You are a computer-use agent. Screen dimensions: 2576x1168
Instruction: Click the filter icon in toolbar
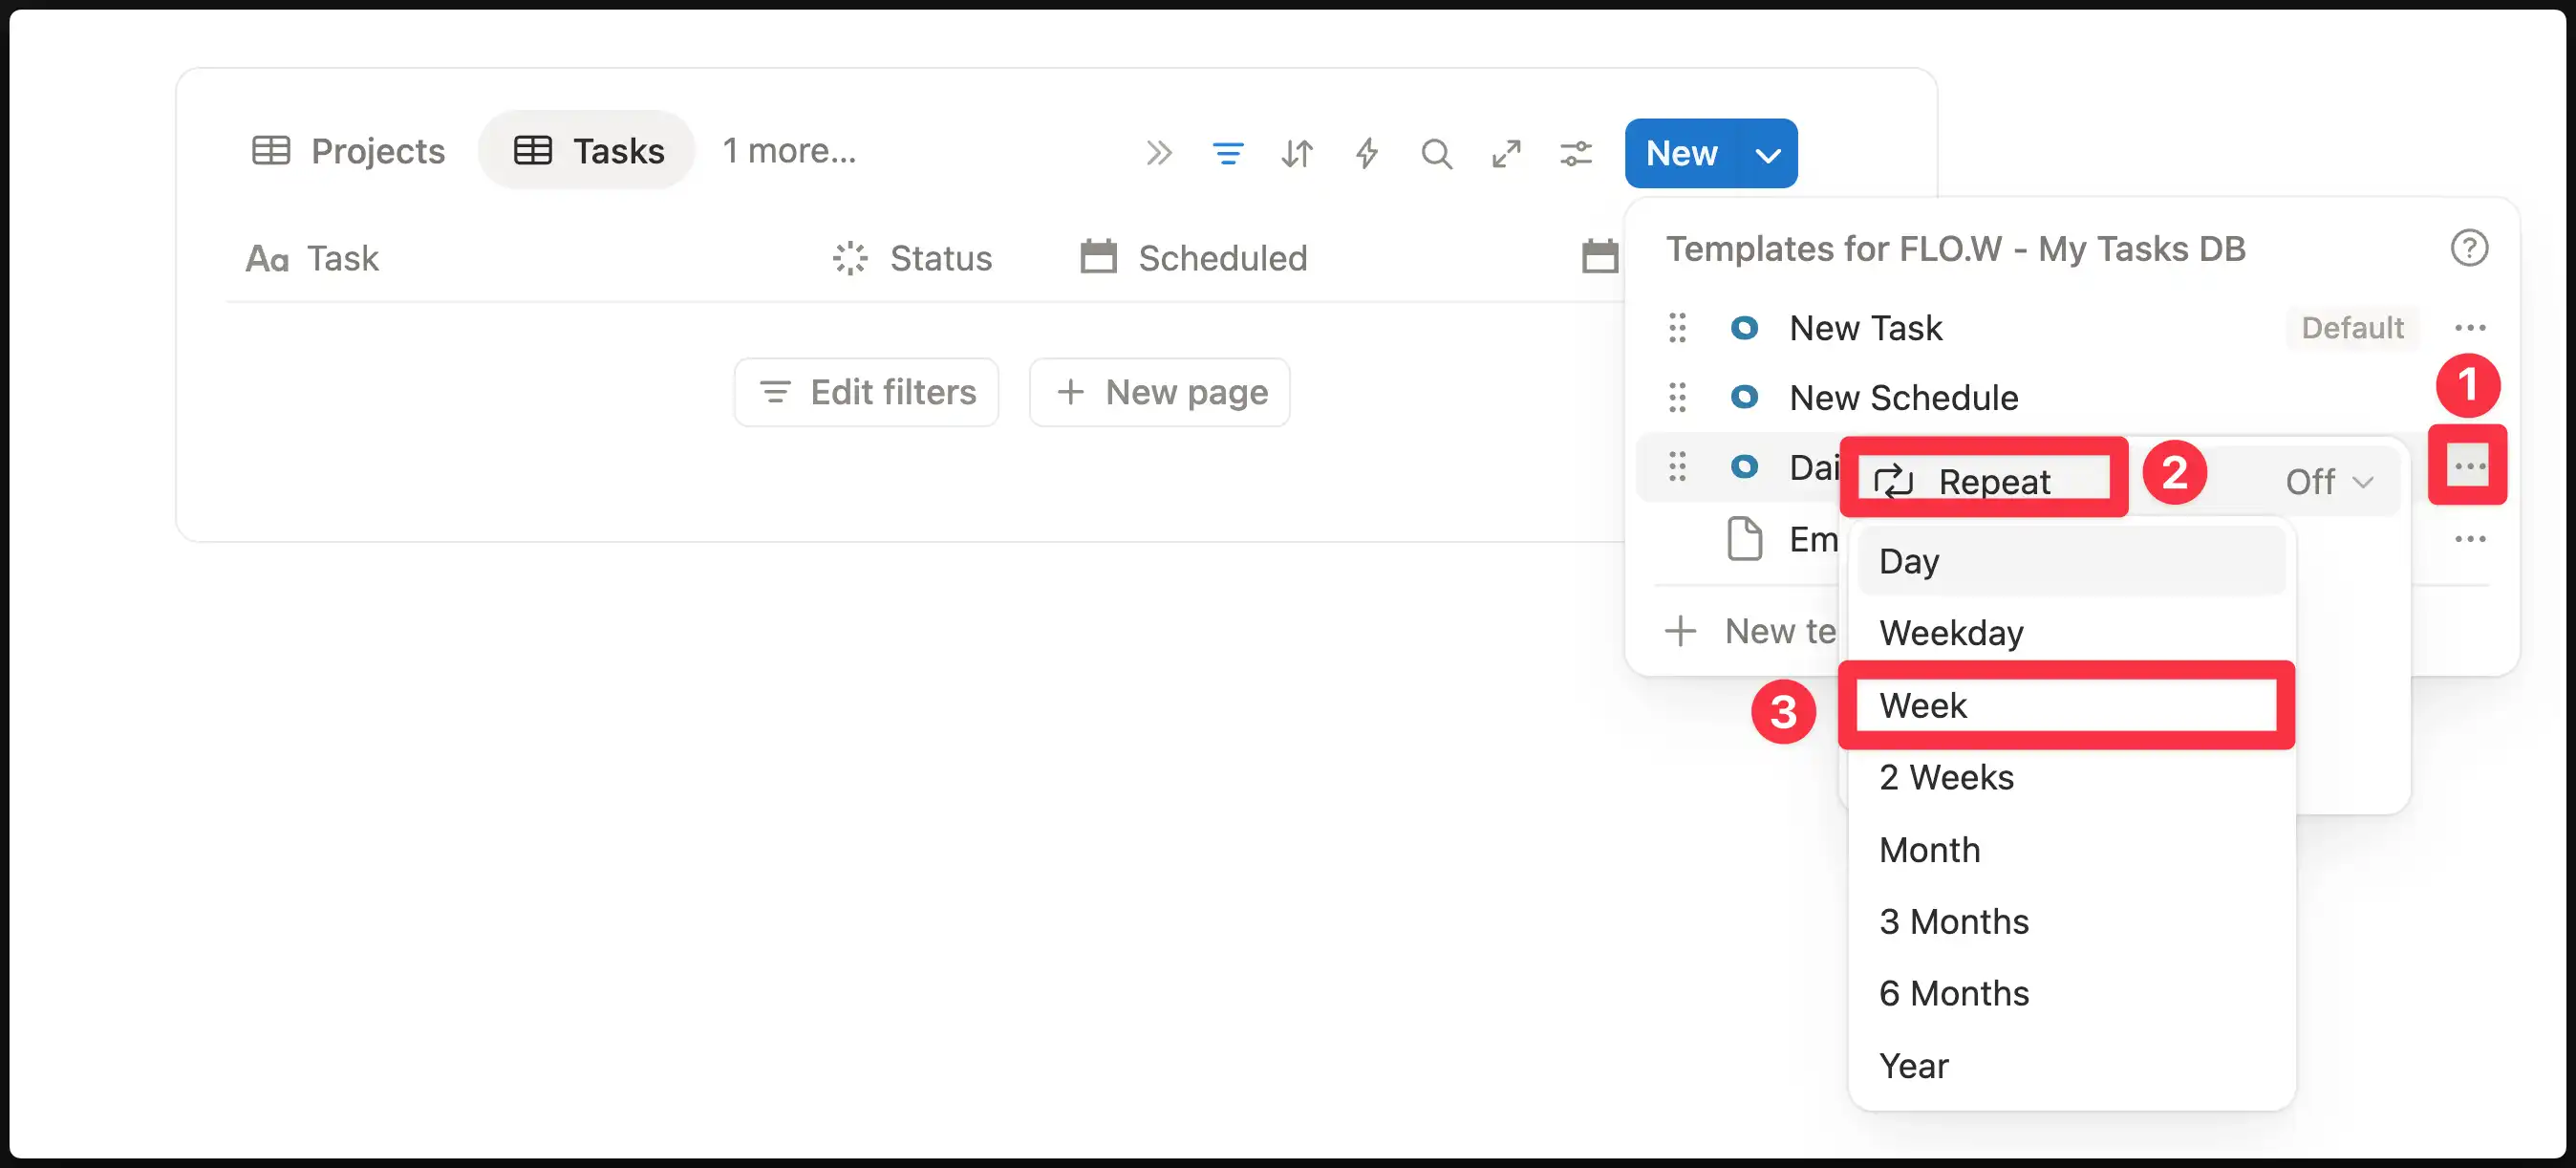click(x=1227, y=153)
